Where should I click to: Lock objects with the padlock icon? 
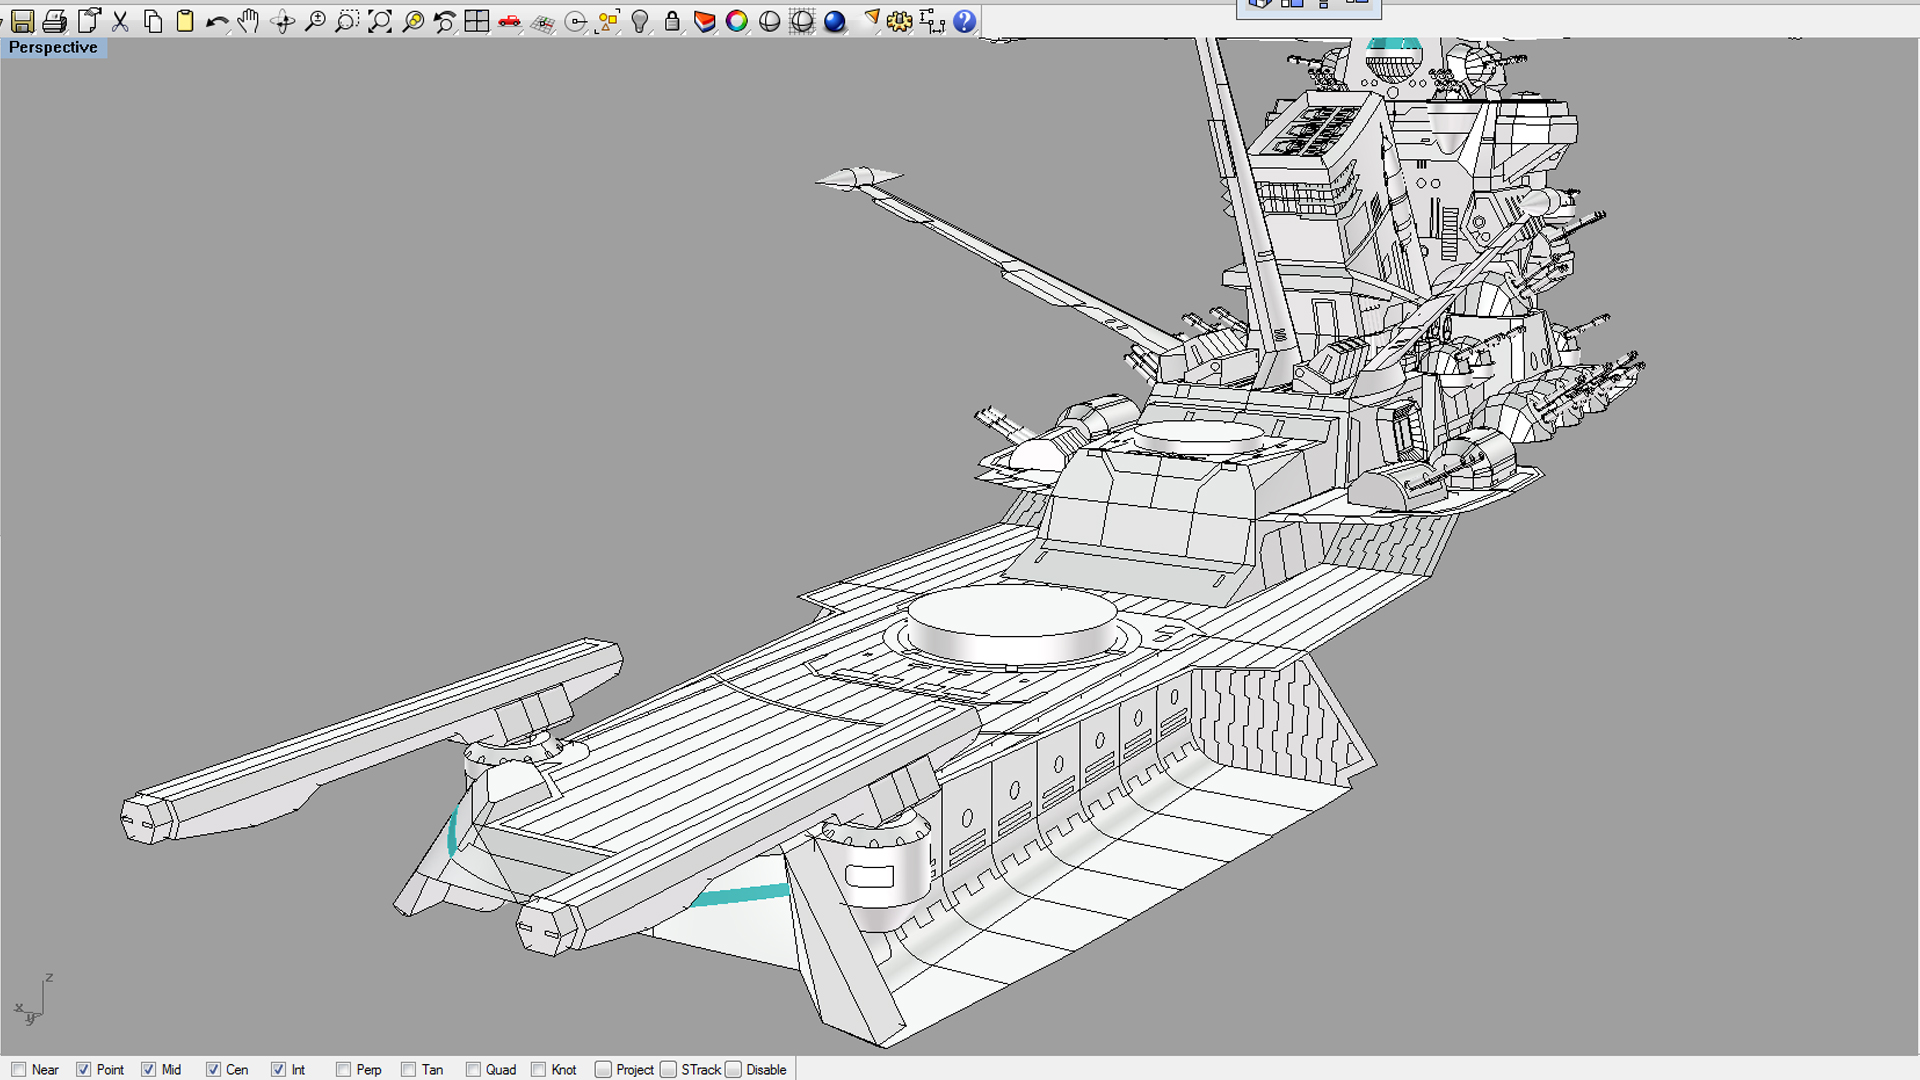tap(672, 21)
